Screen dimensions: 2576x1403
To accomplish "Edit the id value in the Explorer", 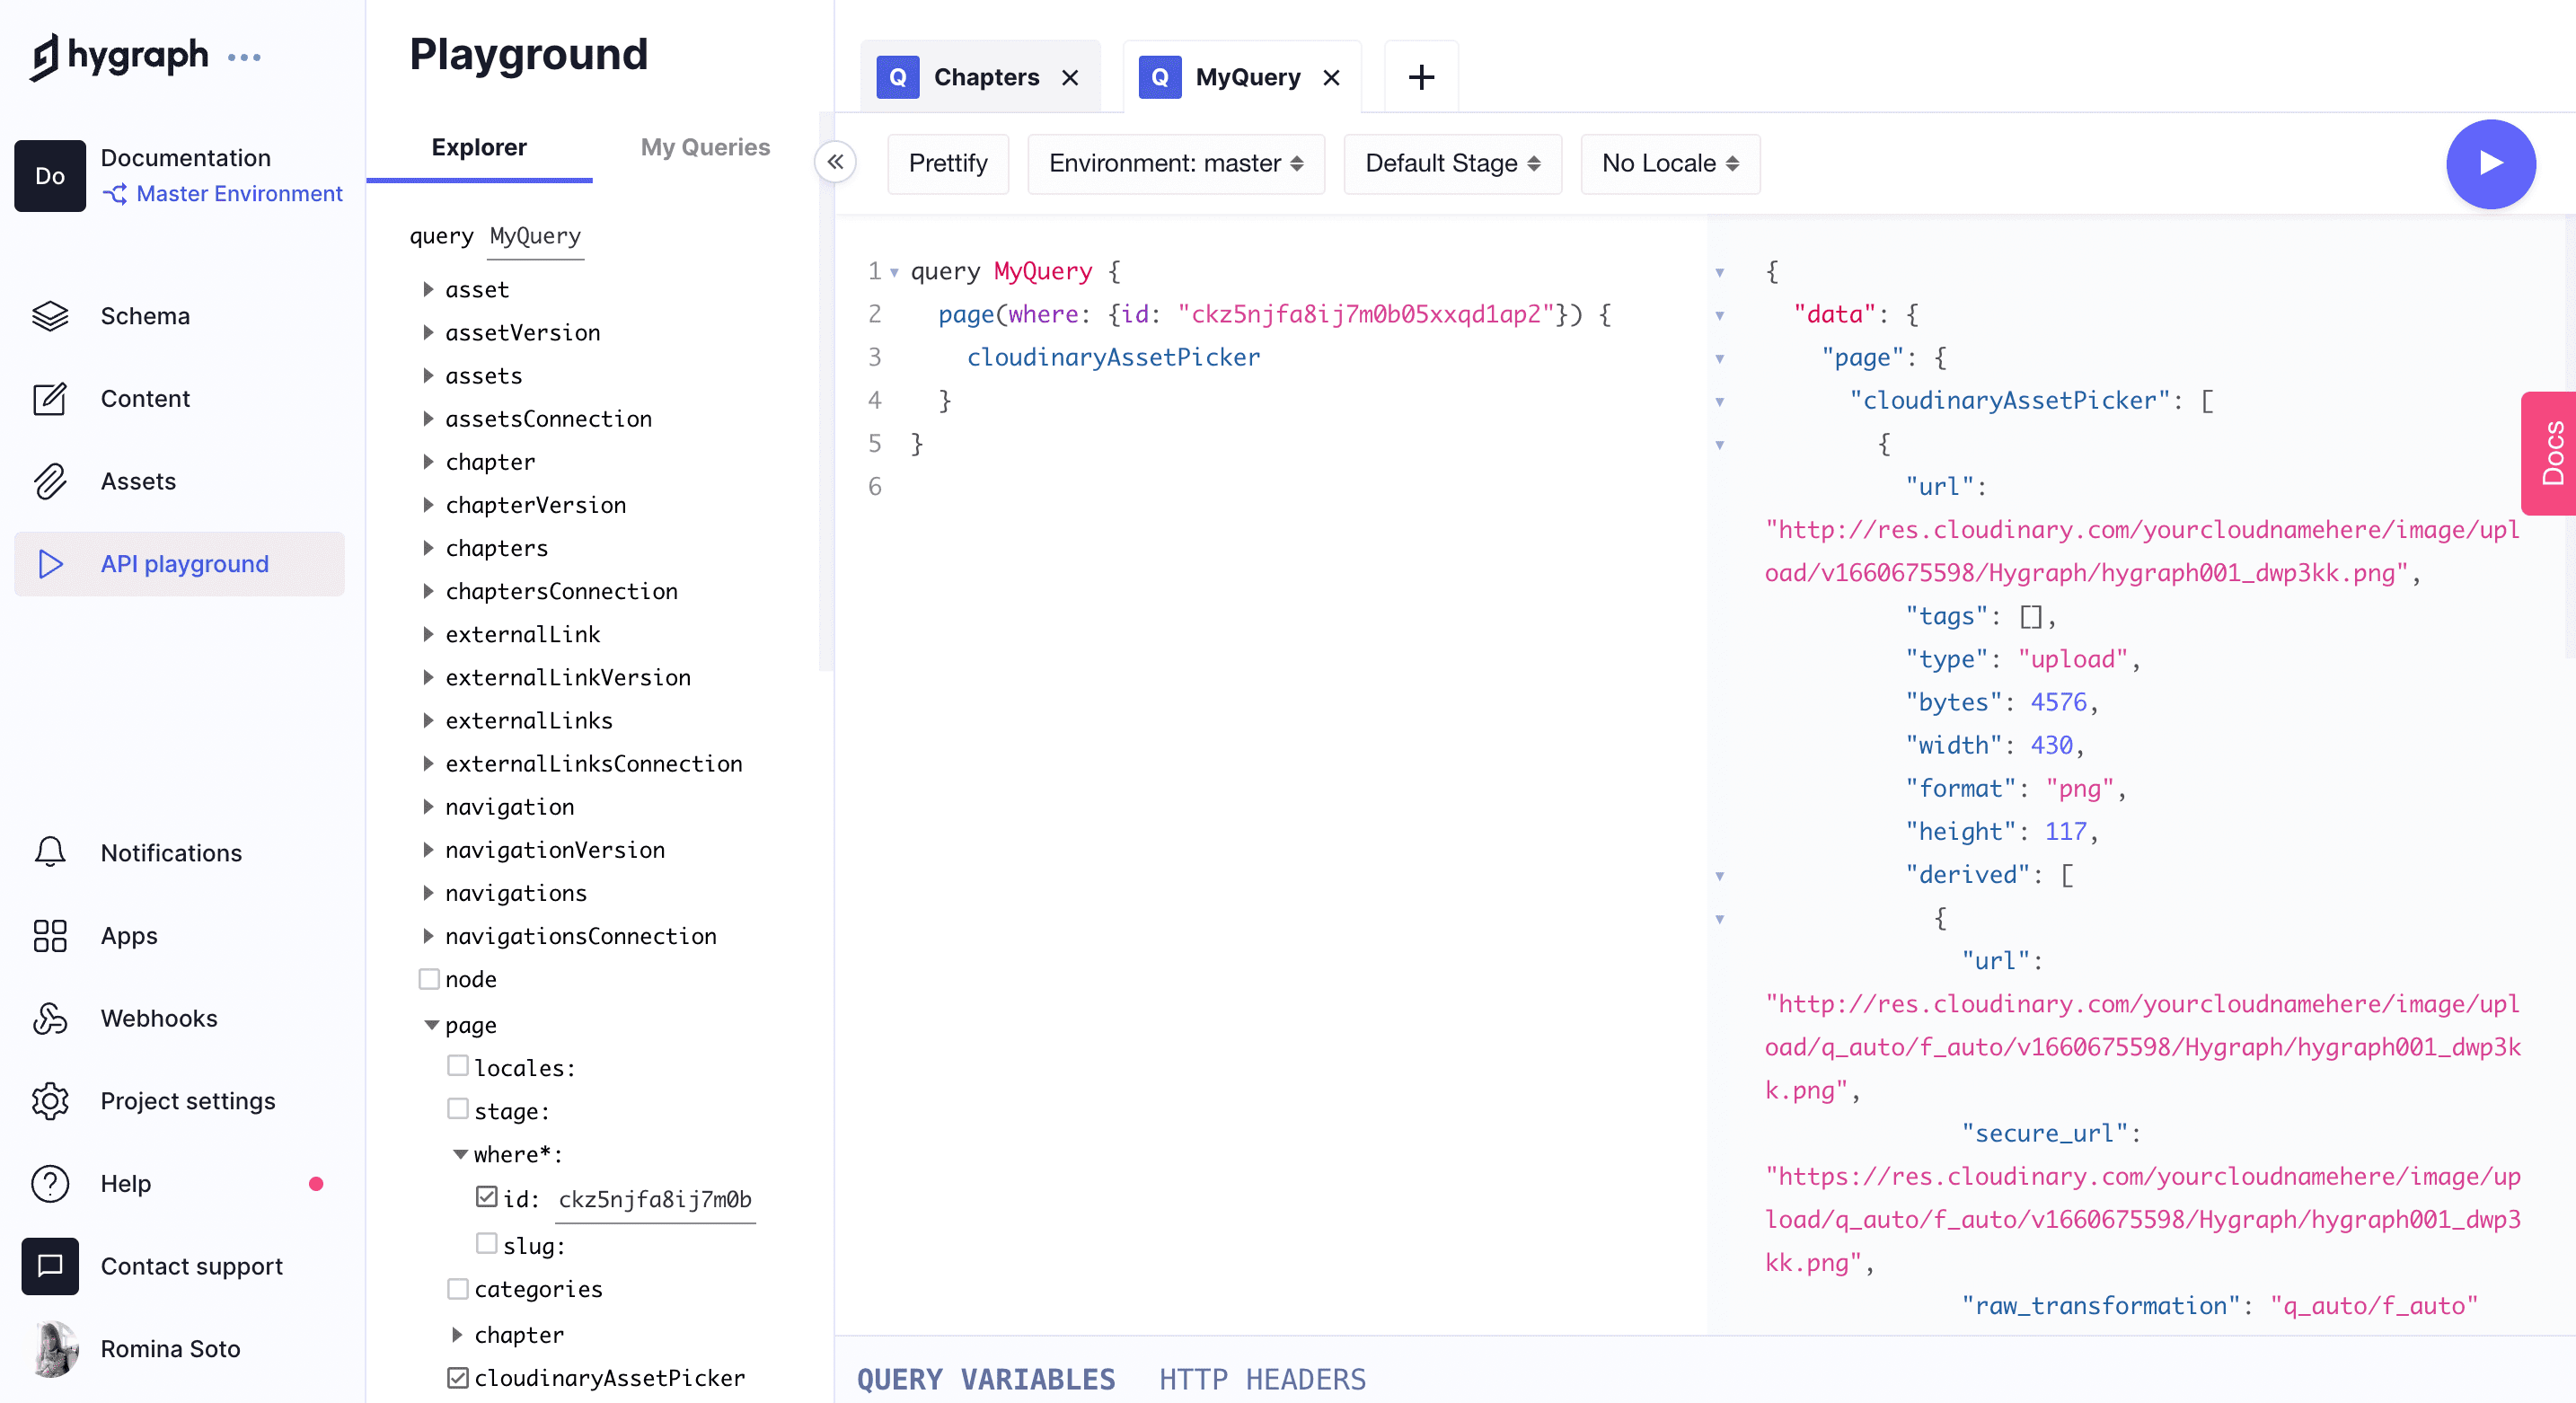I will point(654,1199).
